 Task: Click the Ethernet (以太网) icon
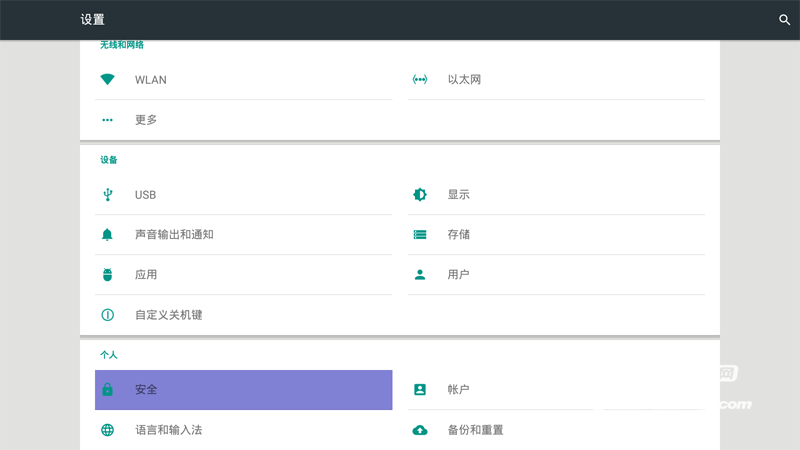click(420, 79)
